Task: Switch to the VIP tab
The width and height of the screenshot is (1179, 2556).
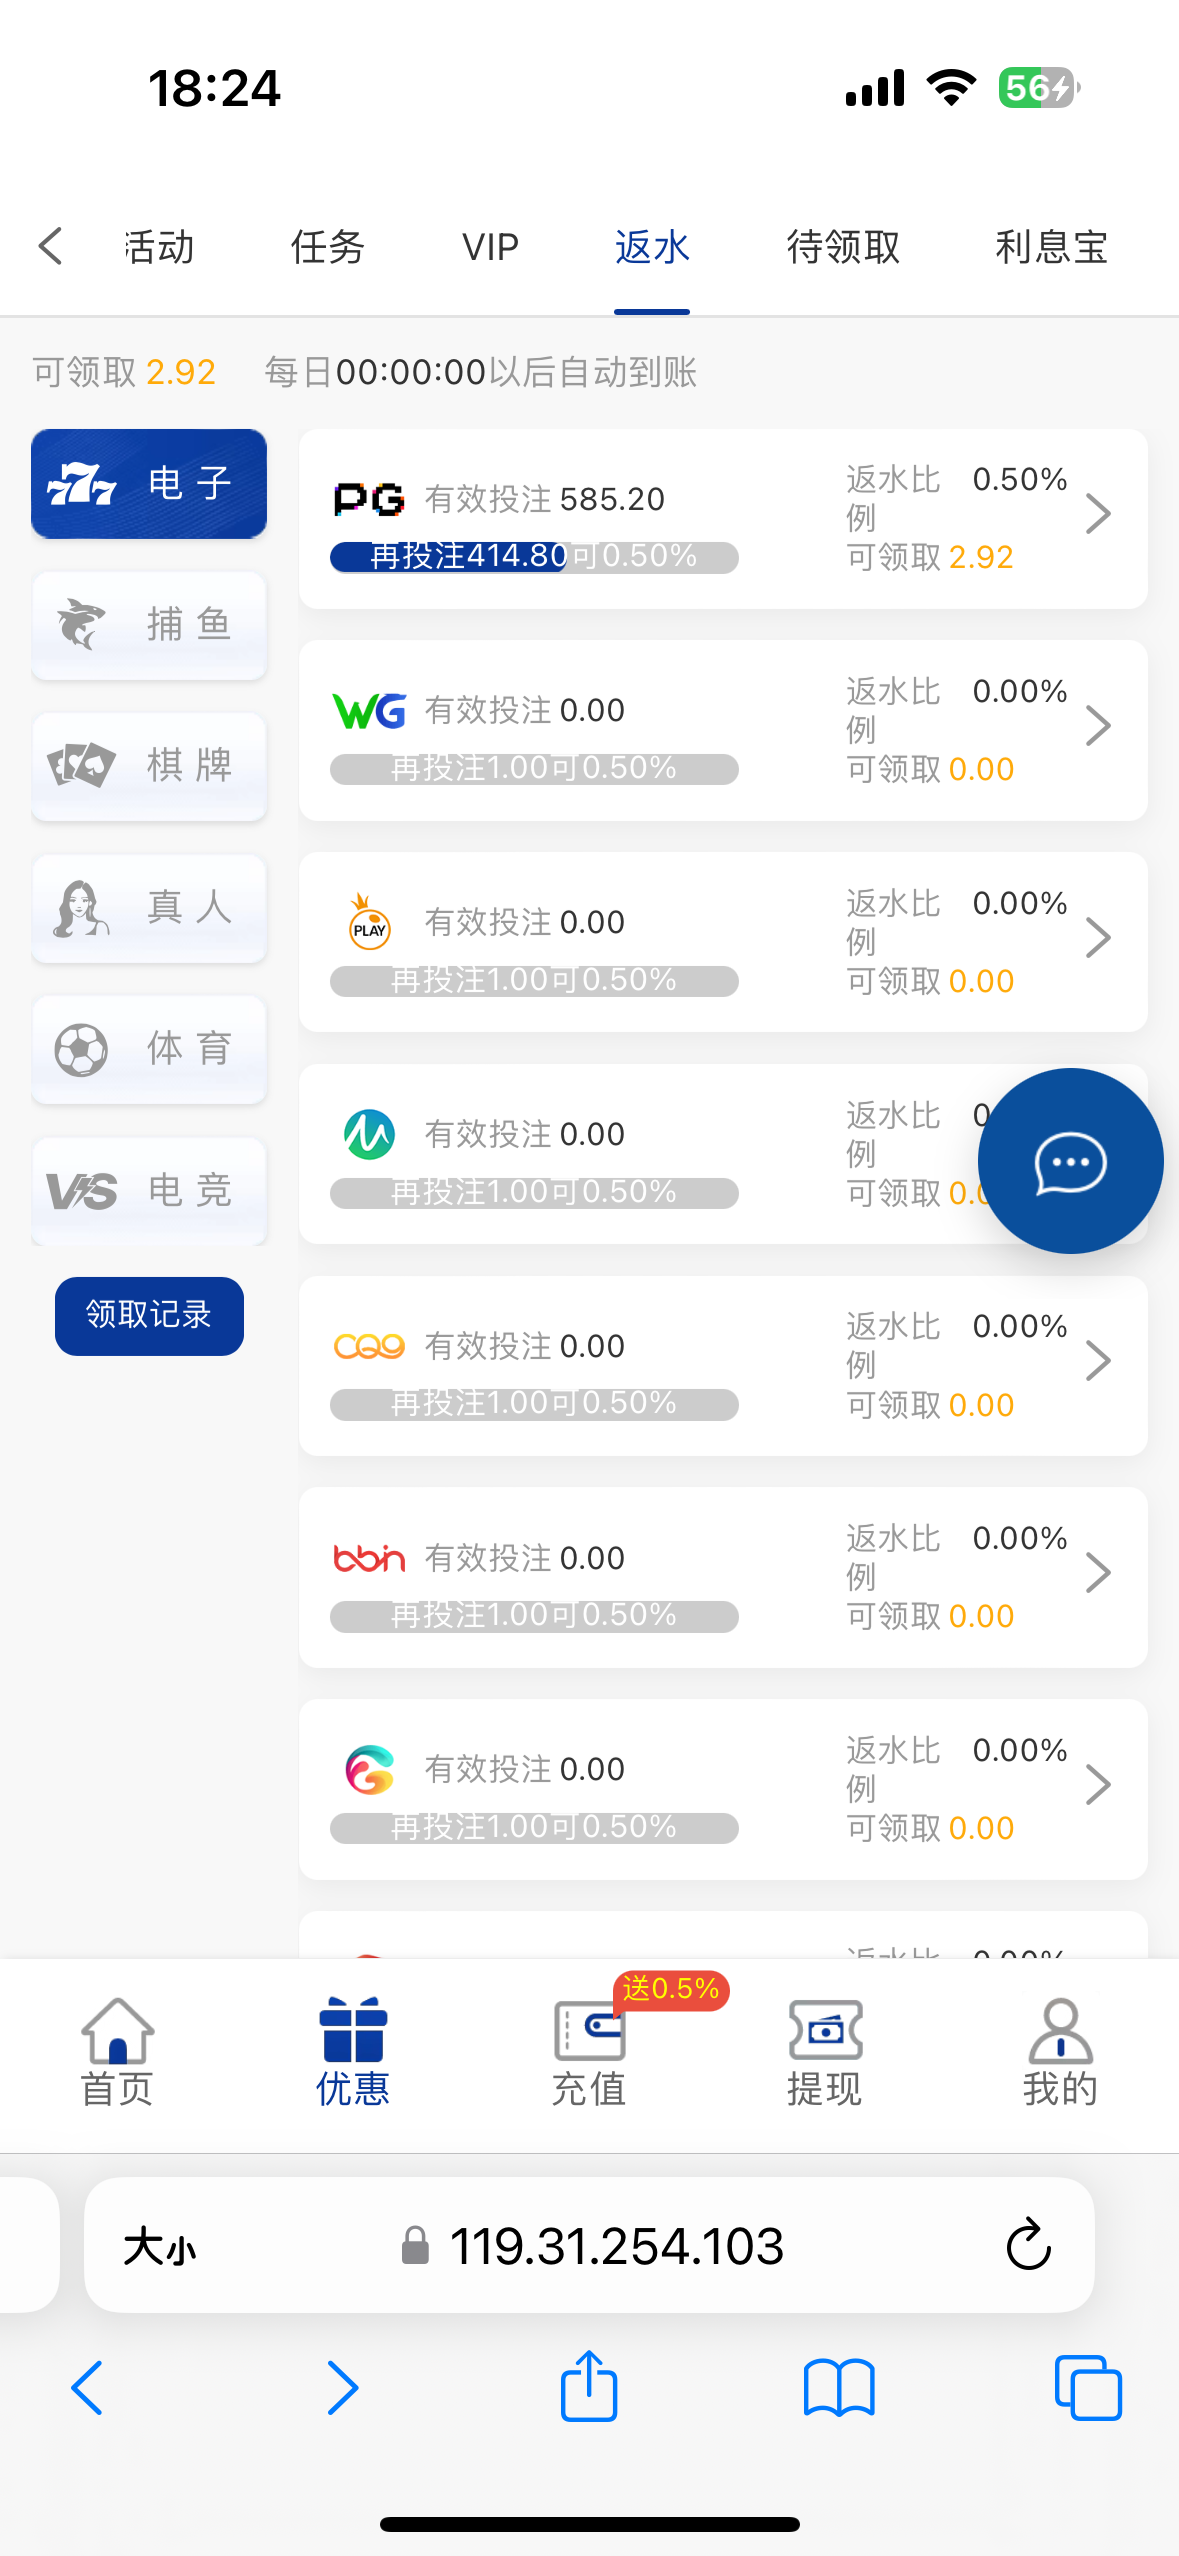Action: [x=490, y=247]
